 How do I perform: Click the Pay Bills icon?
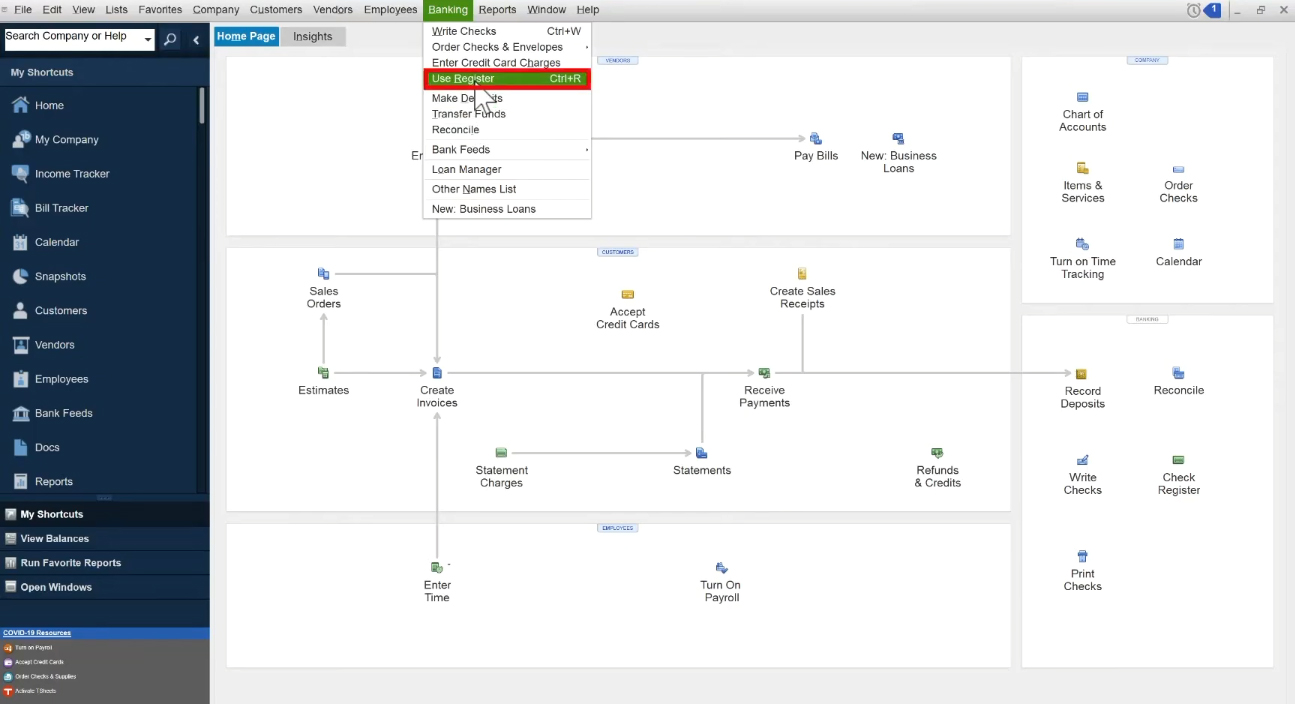(815, 139)
